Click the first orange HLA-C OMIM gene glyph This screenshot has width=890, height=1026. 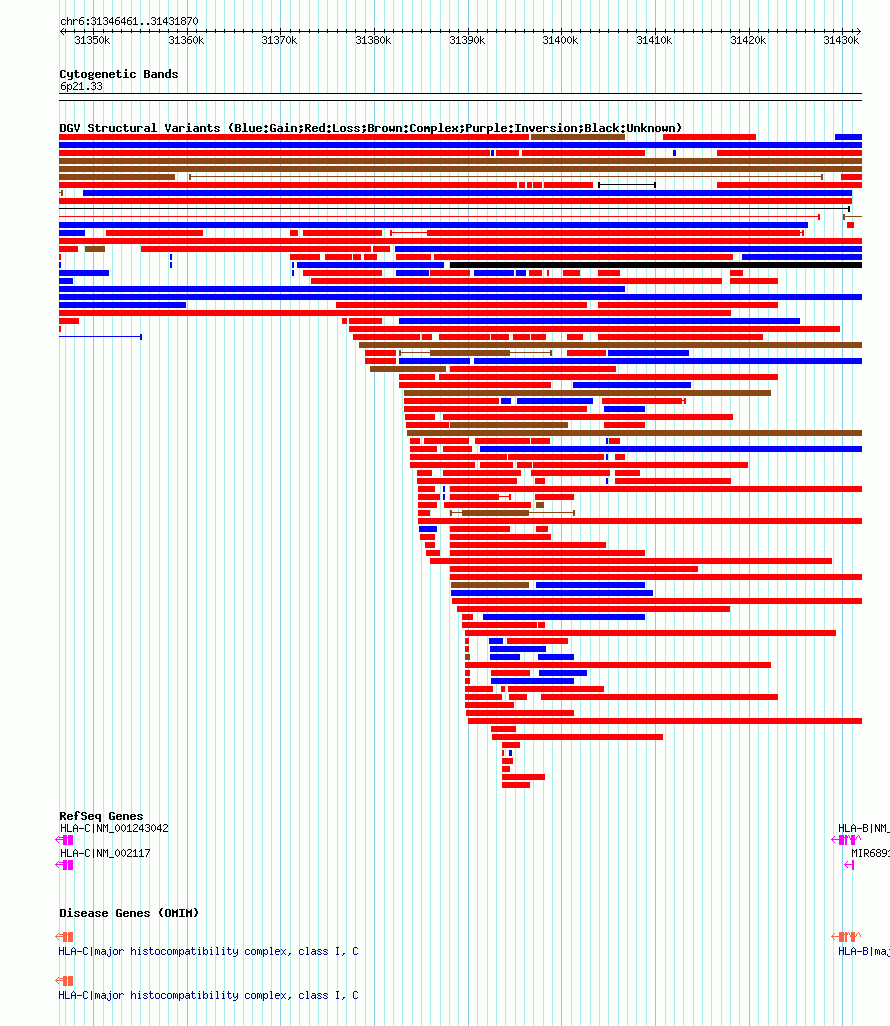(x=64, y=936)
